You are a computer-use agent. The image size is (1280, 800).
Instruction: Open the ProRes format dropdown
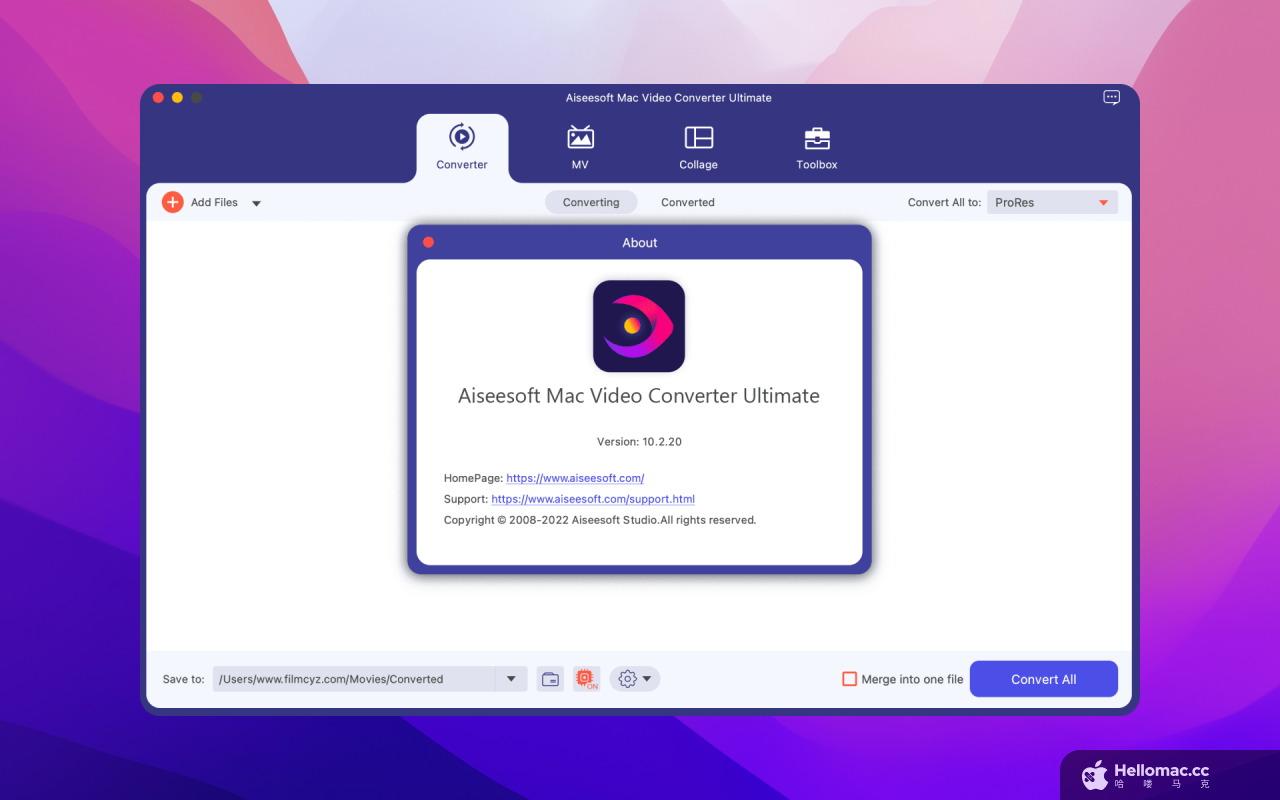(1052, 202)
